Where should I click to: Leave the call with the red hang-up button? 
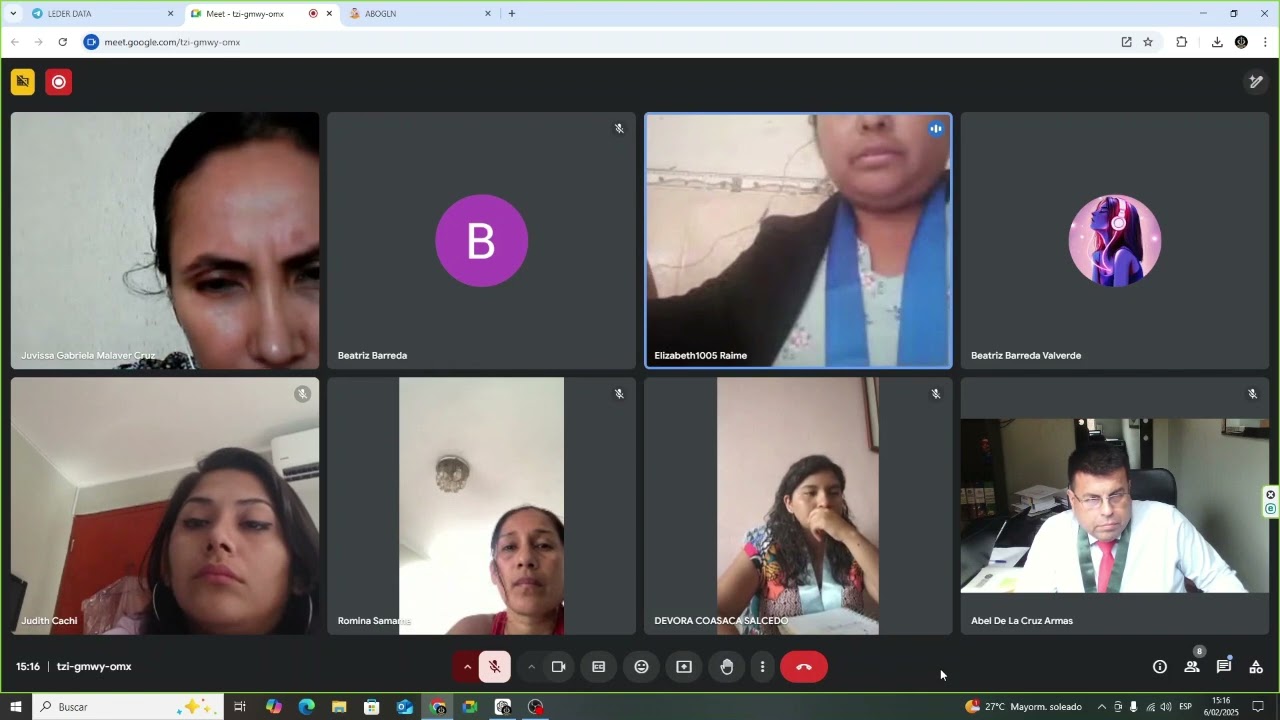pos(804,667)
